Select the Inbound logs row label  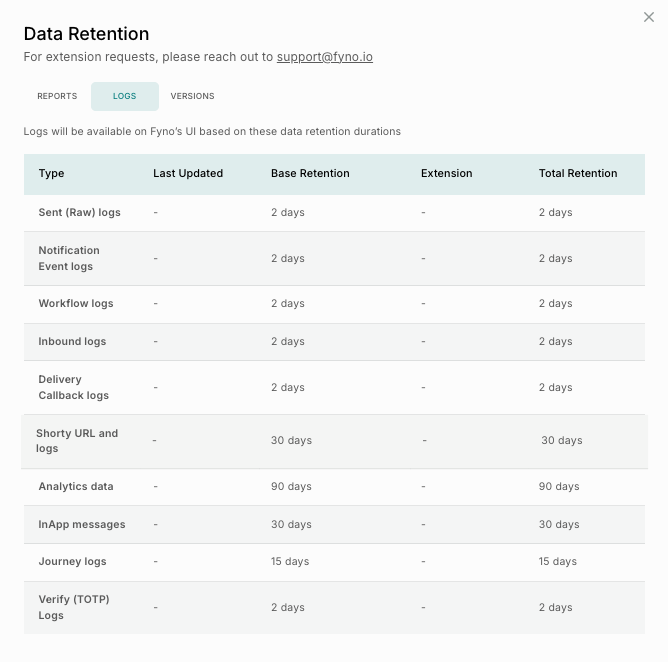point(72,341)
